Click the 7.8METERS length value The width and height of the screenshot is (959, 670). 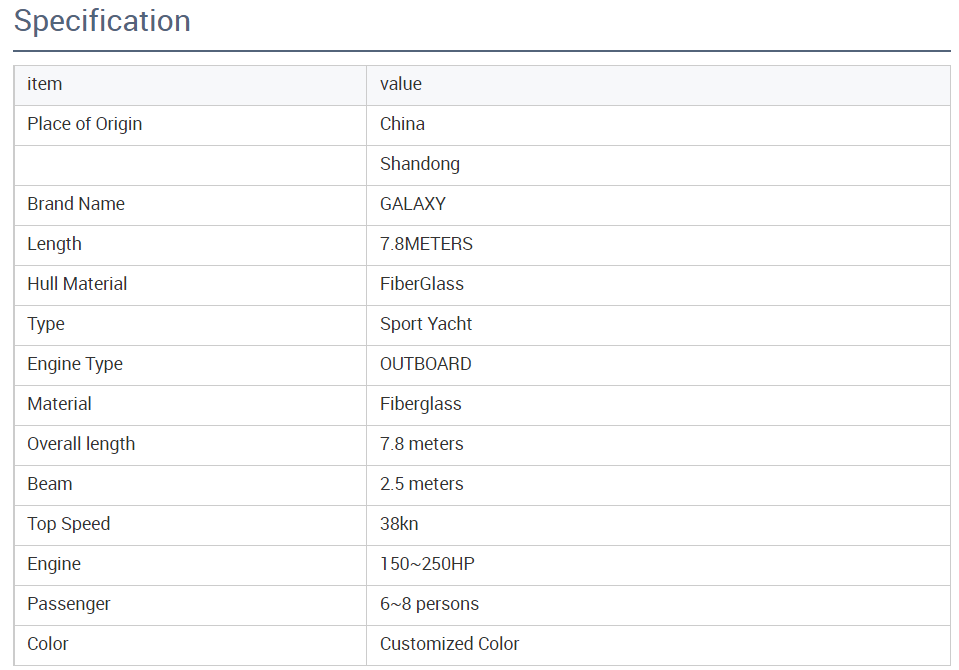pos(426,244)
